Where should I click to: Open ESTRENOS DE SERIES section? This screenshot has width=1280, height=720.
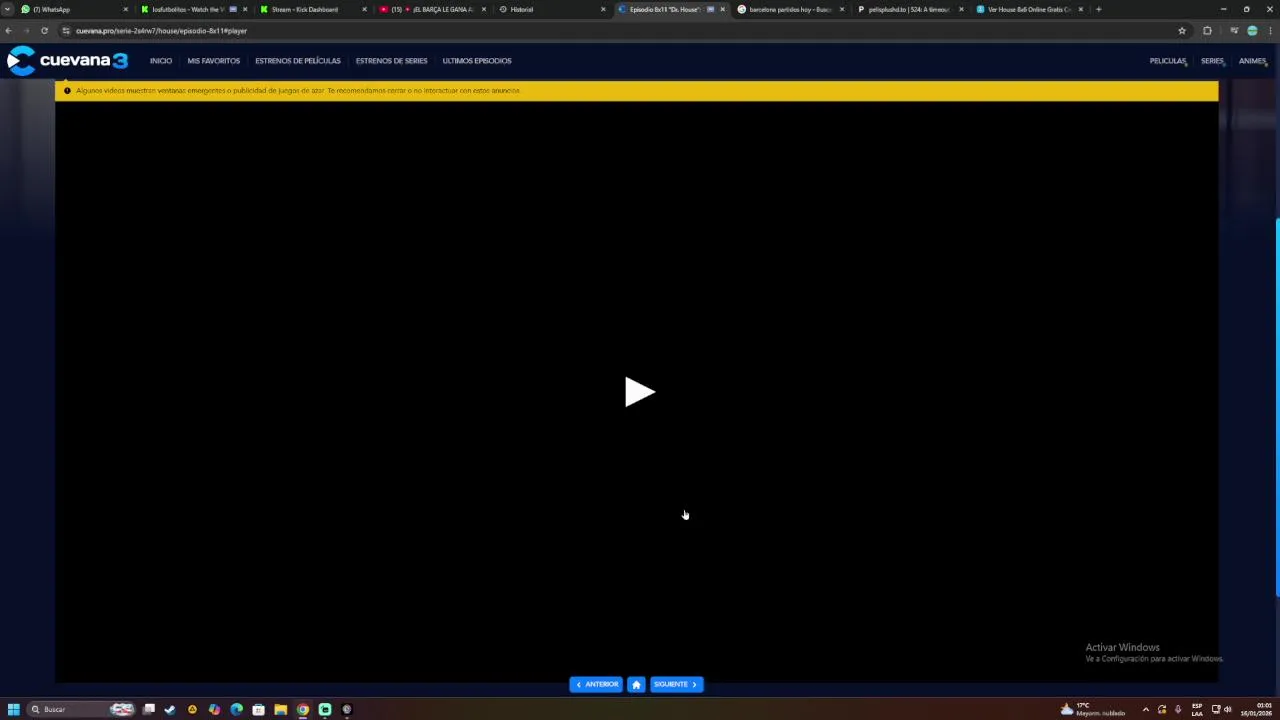click(392, 61)
